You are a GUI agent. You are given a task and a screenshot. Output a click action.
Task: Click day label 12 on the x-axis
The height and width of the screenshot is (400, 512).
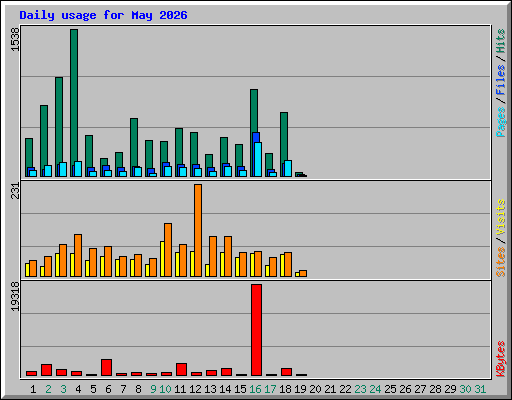coord(195,389)
